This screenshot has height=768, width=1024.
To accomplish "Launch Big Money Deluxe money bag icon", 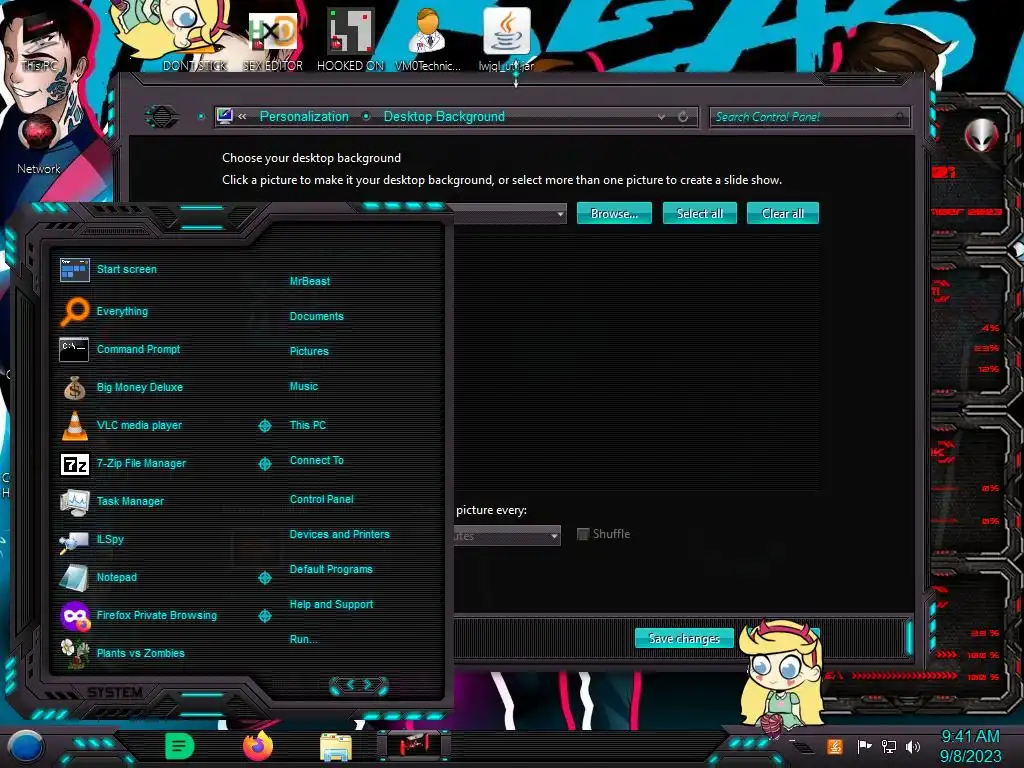I will pos(74,387).
